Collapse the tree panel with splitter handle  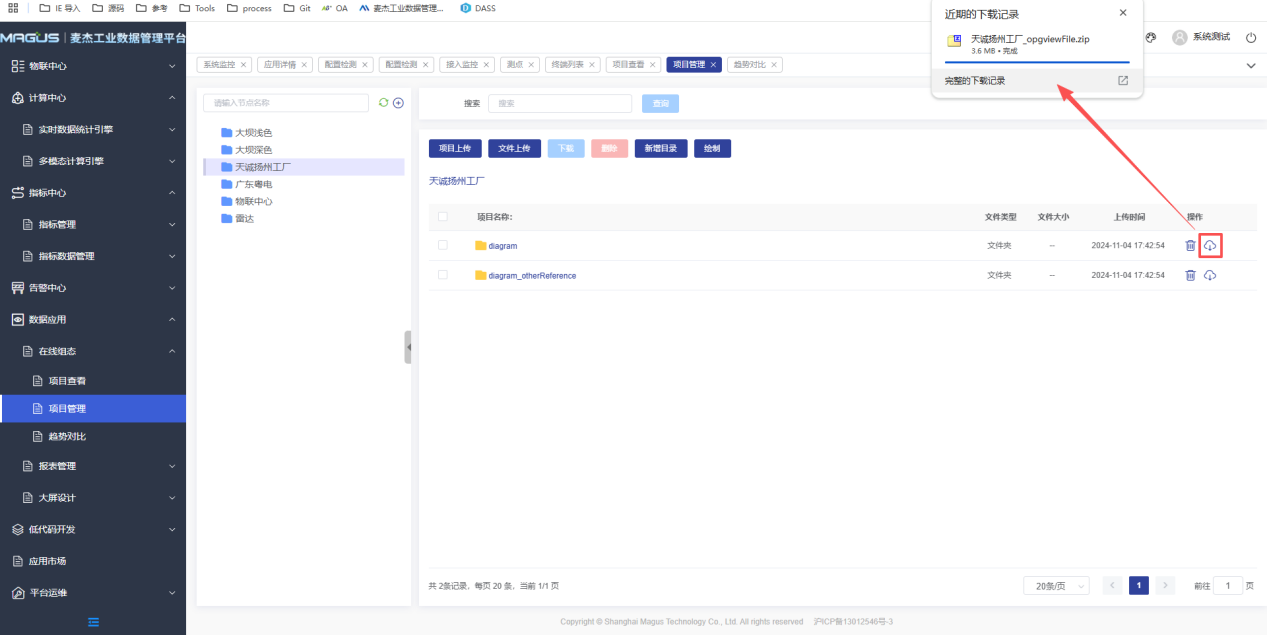(x=407, y=347)
